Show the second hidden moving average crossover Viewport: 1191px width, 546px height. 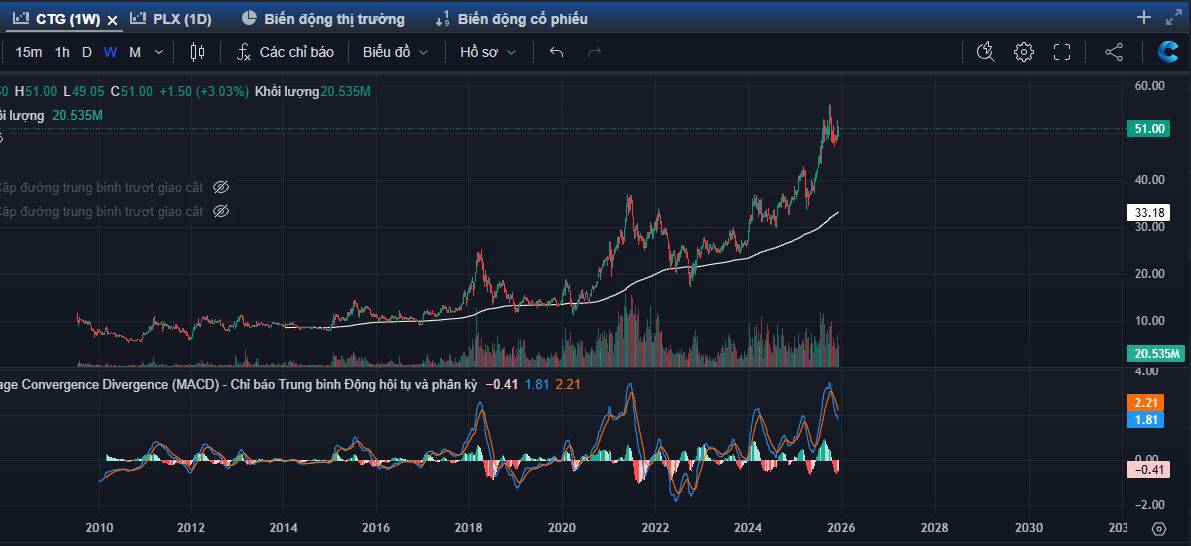click(222, 211)
